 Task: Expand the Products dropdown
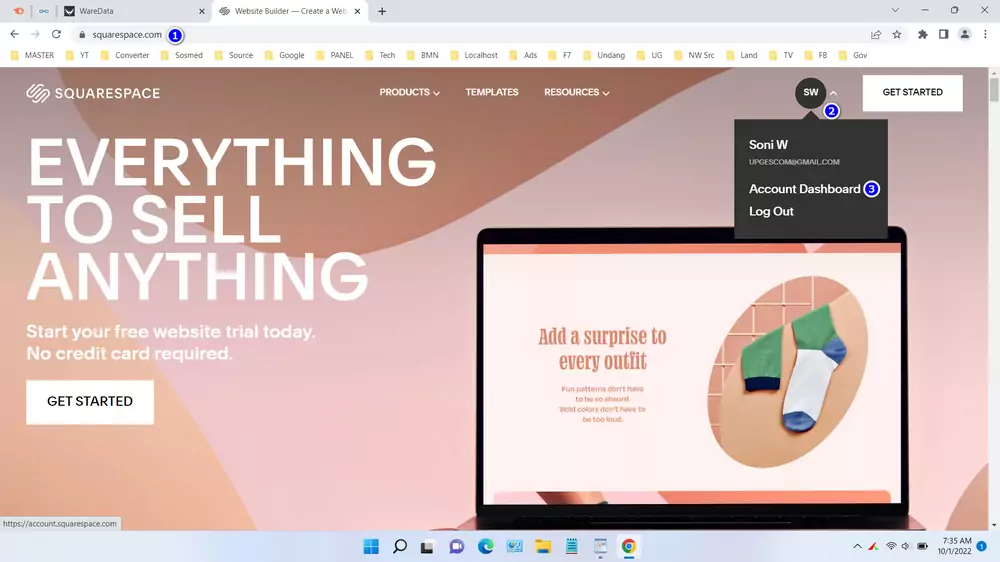(409, 92)
